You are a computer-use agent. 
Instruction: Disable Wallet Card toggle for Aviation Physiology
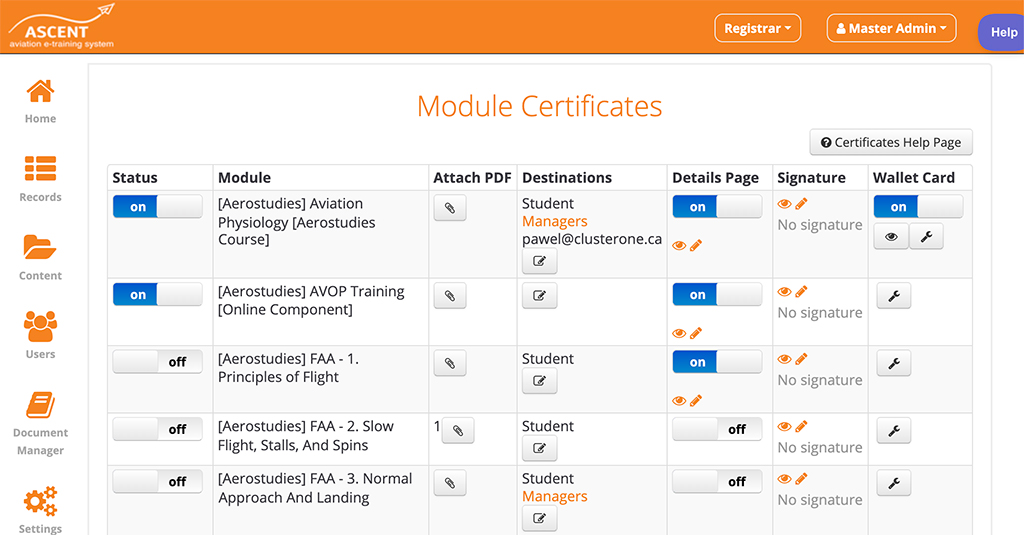918,206
